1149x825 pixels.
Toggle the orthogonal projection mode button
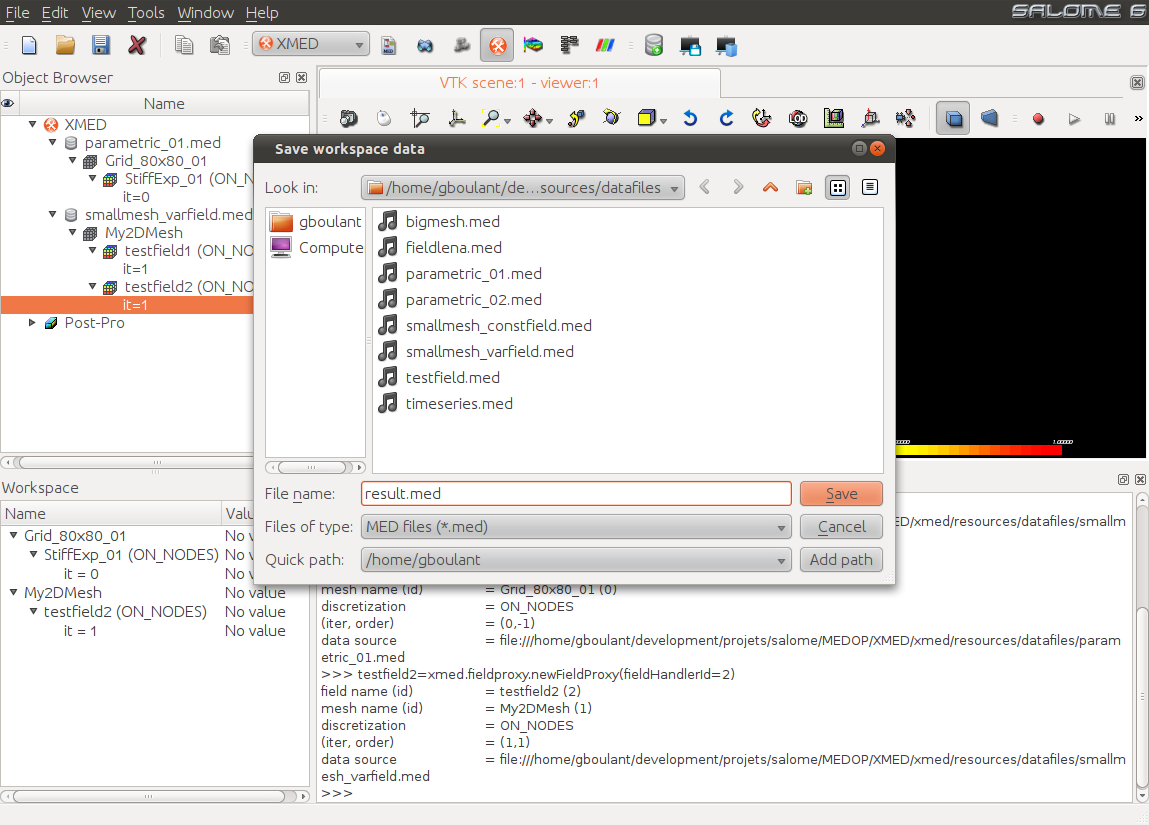click(x=953, y=118)
